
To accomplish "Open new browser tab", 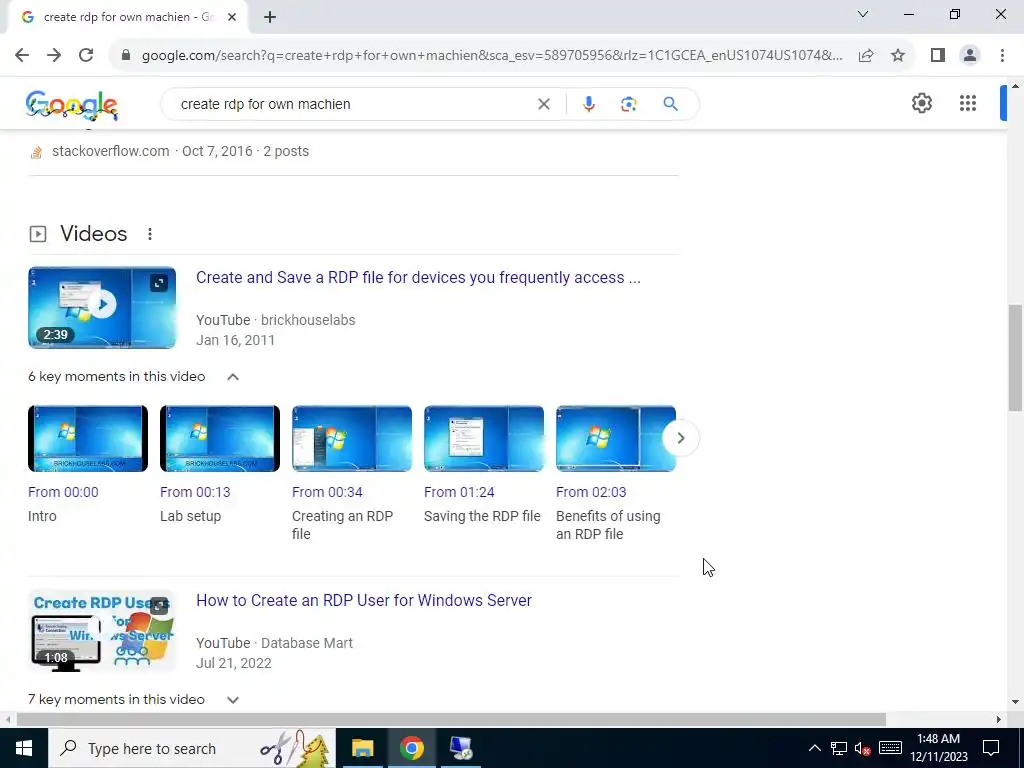I will pyautogui.click(x=270, y=18).
